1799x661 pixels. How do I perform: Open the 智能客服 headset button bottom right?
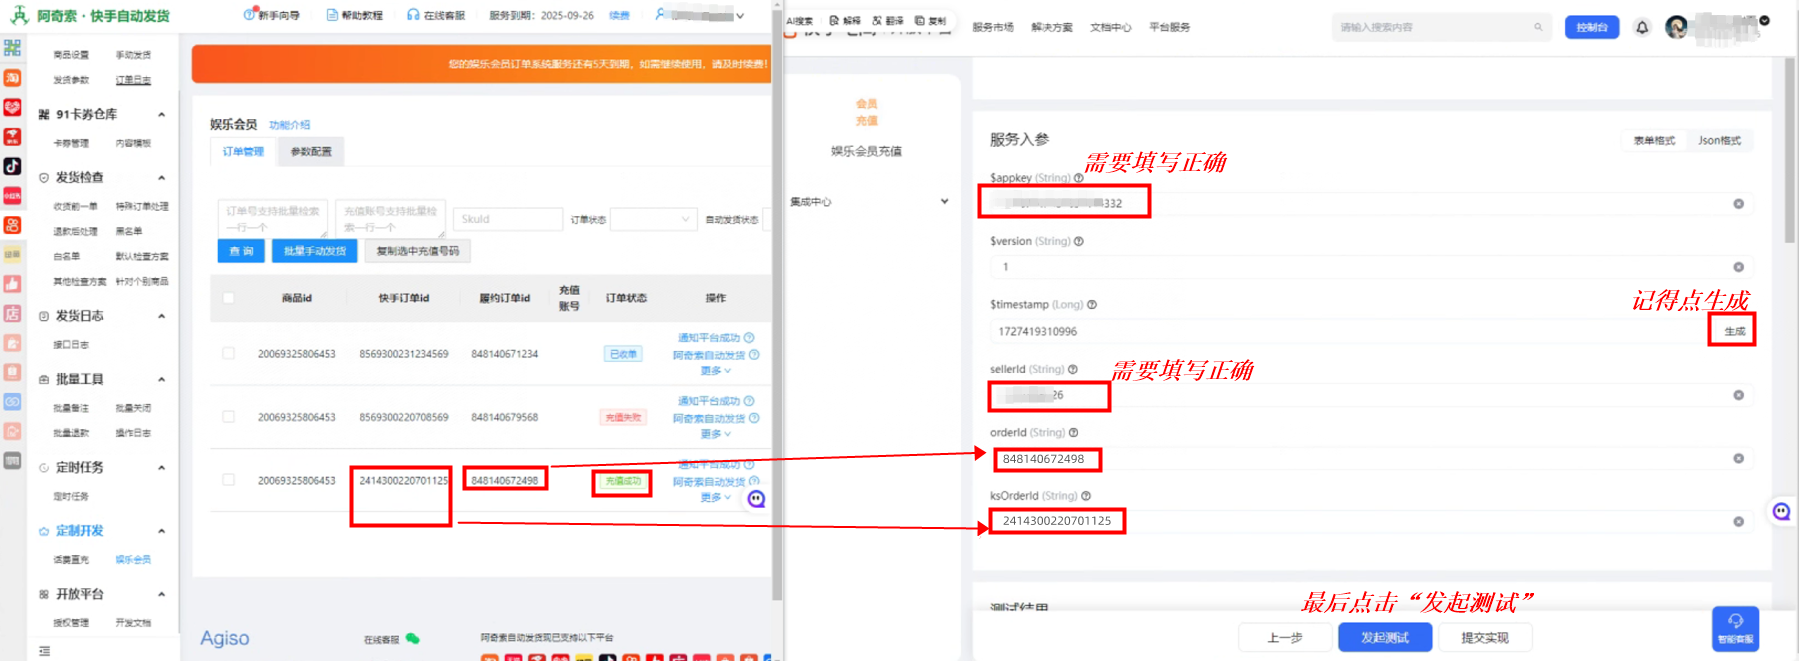click(1735, 629)
